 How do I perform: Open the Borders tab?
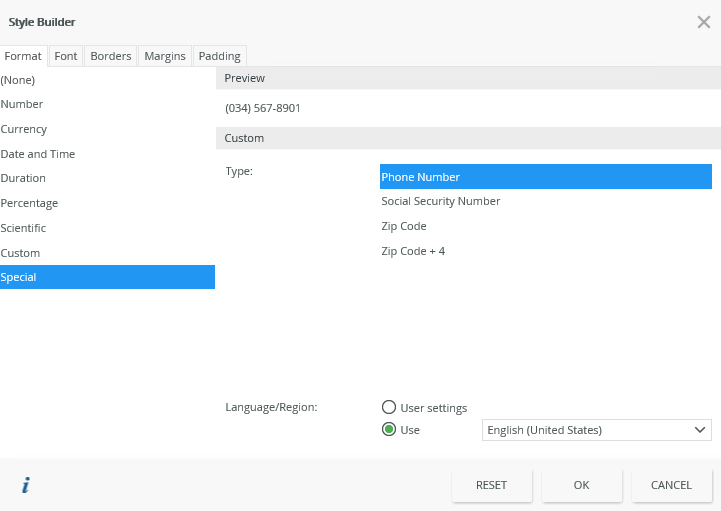coord(111,56)
